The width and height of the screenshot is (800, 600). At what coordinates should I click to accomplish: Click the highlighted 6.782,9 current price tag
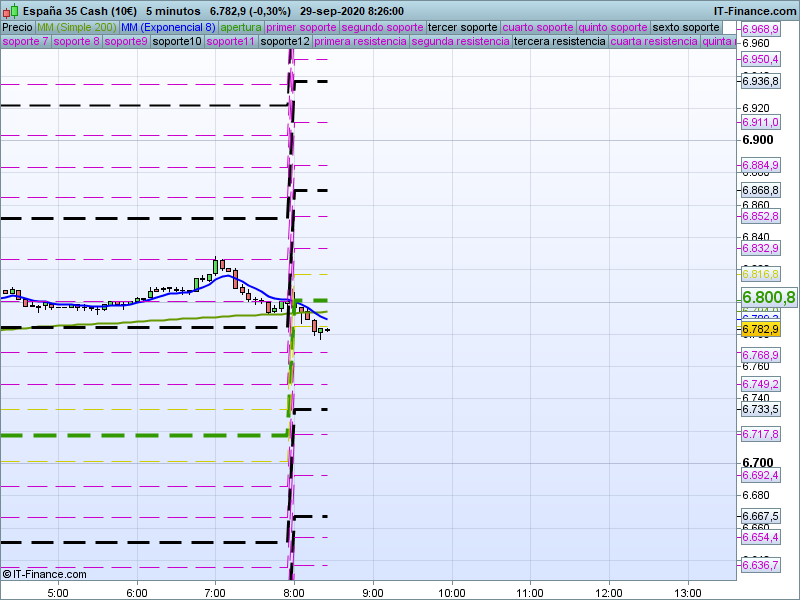pos(760,329)
